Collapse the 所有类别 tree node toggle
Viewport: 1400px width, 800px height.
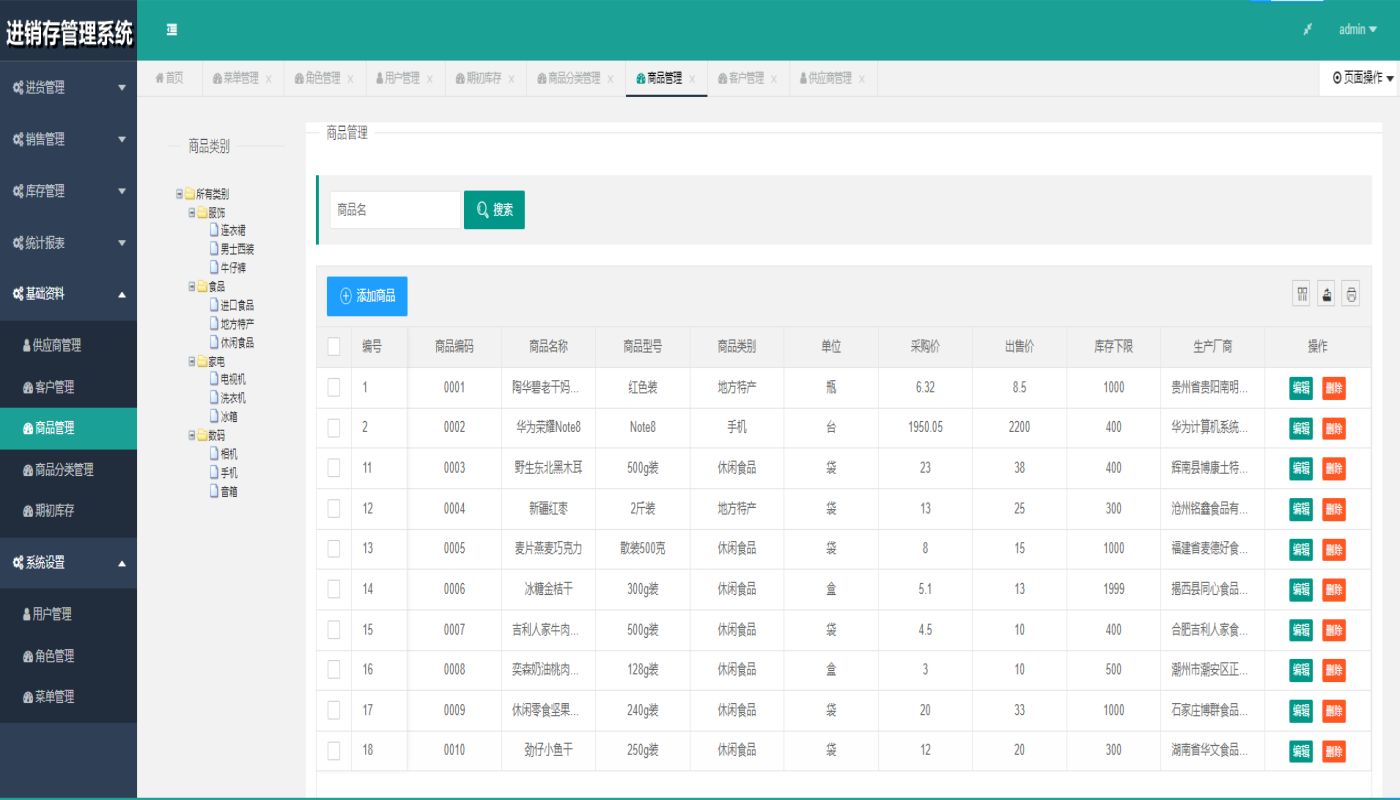tap(179, 194)
